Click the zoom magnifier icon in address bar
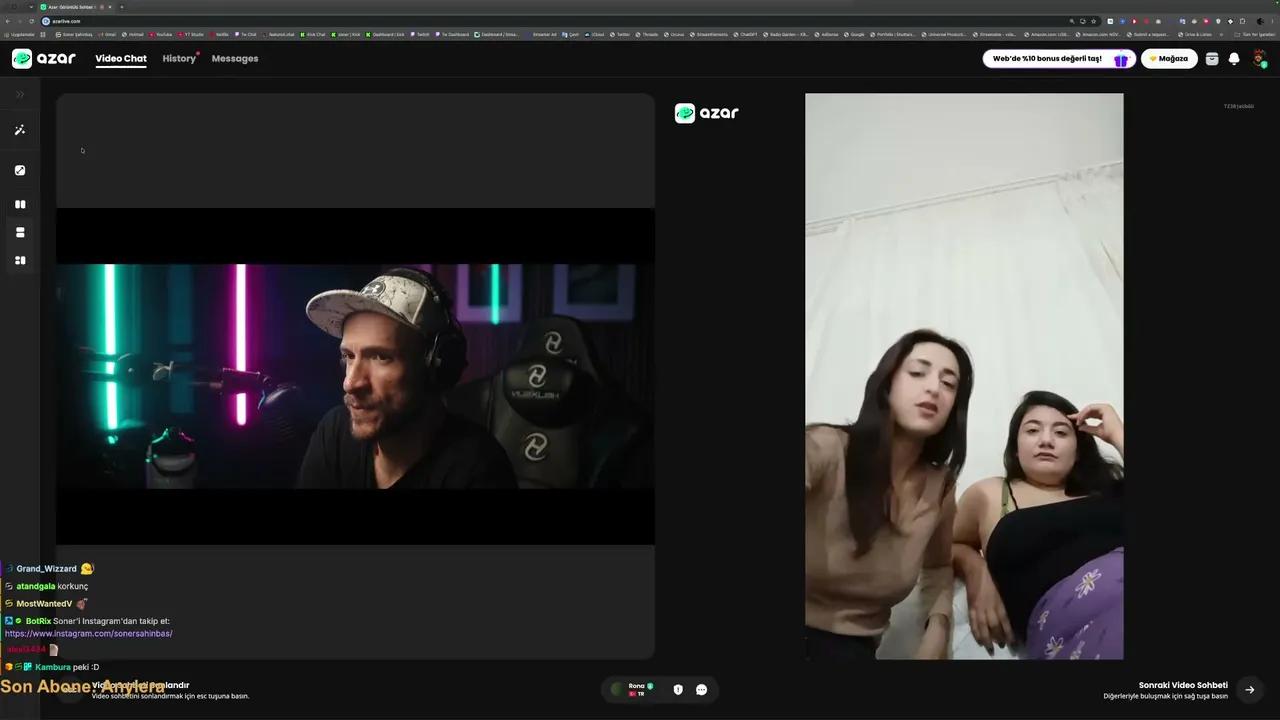1280x720 pixels. click(x=1072, y=21)
